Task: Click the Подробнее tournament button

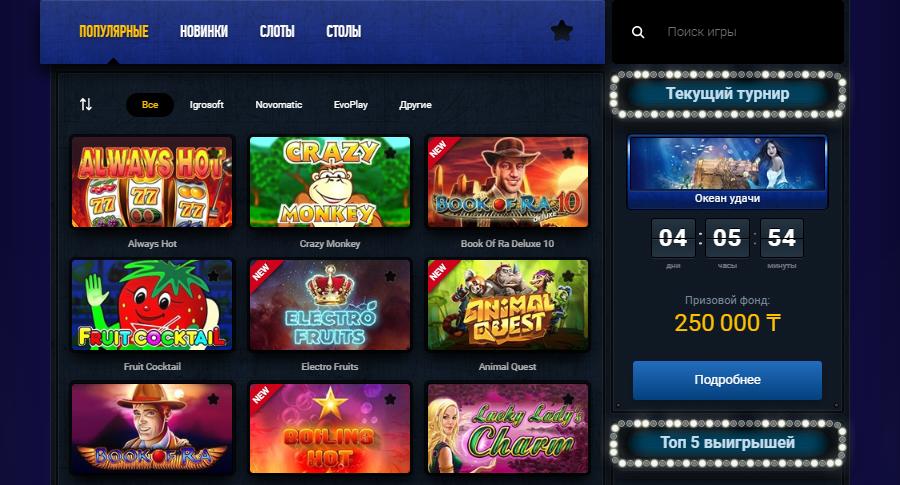Action: 727,380
